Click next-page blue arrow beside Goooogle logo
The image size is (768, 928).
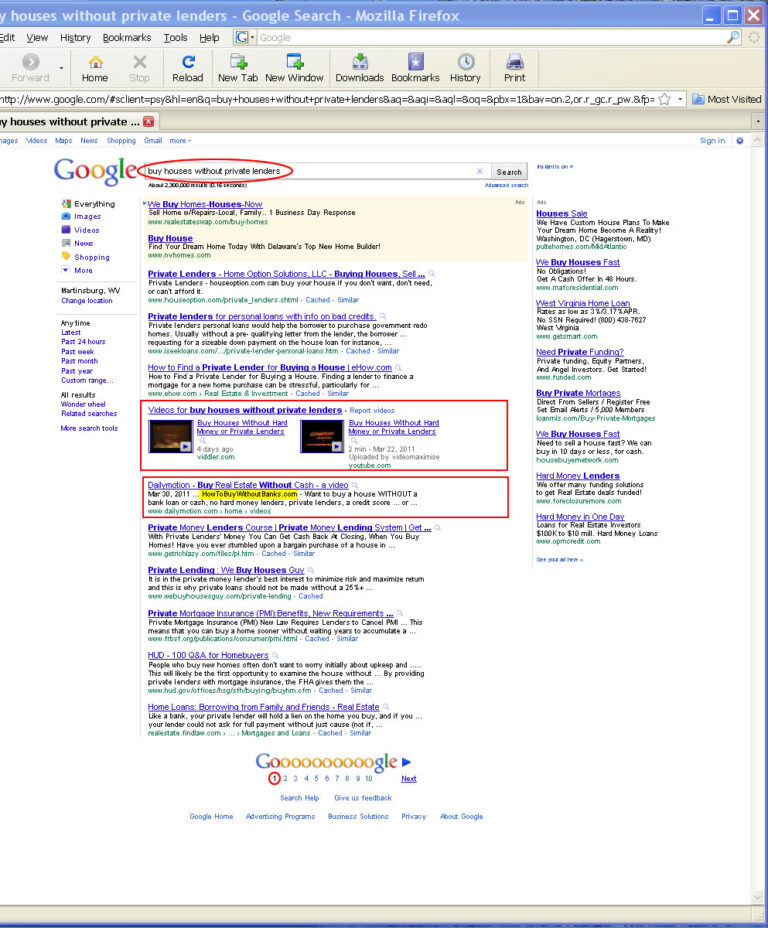[406, 762]
